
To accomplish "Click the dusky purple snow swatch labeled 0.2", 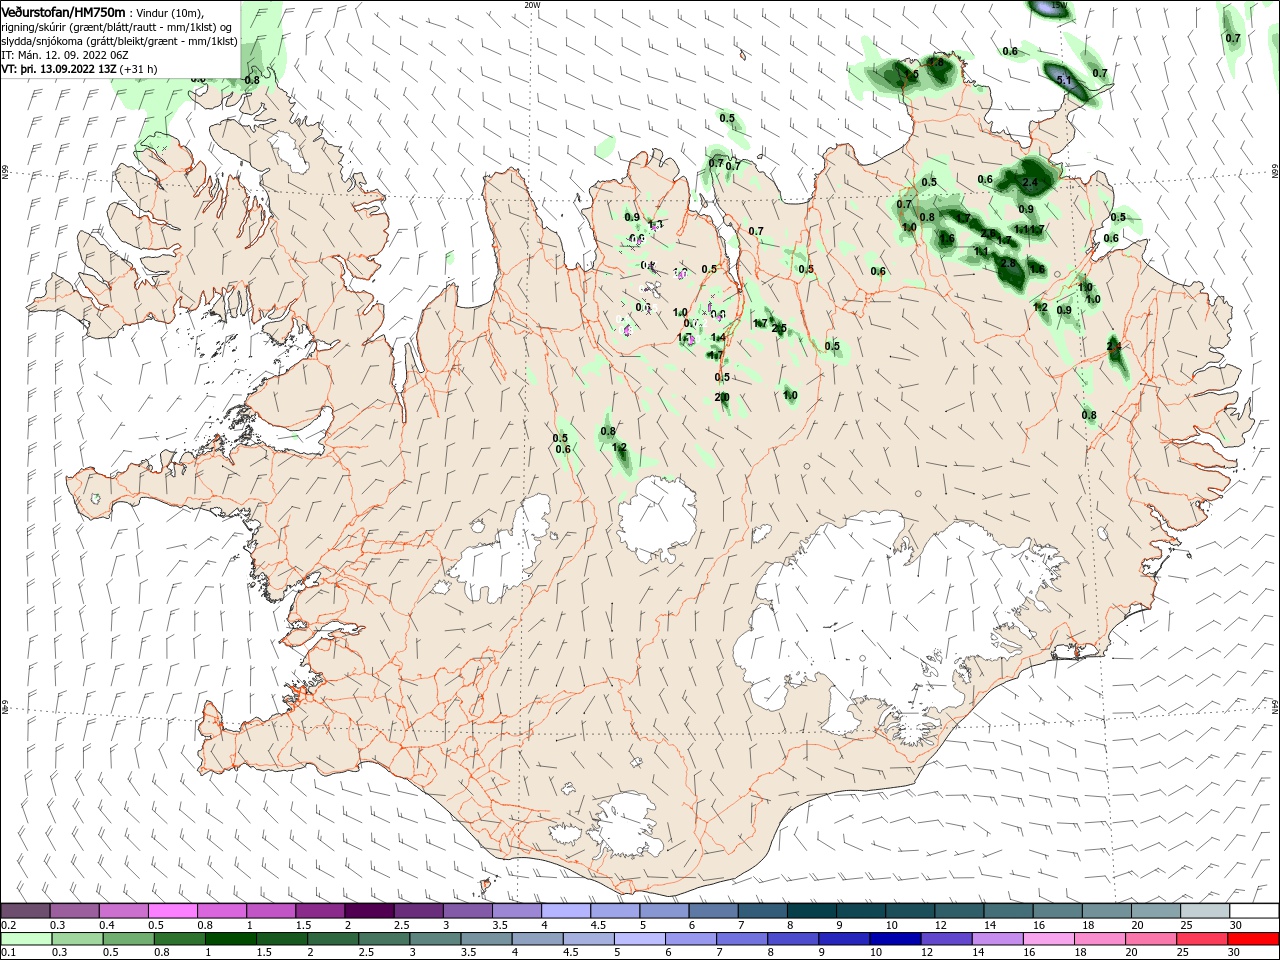I will tap(25, 911).
